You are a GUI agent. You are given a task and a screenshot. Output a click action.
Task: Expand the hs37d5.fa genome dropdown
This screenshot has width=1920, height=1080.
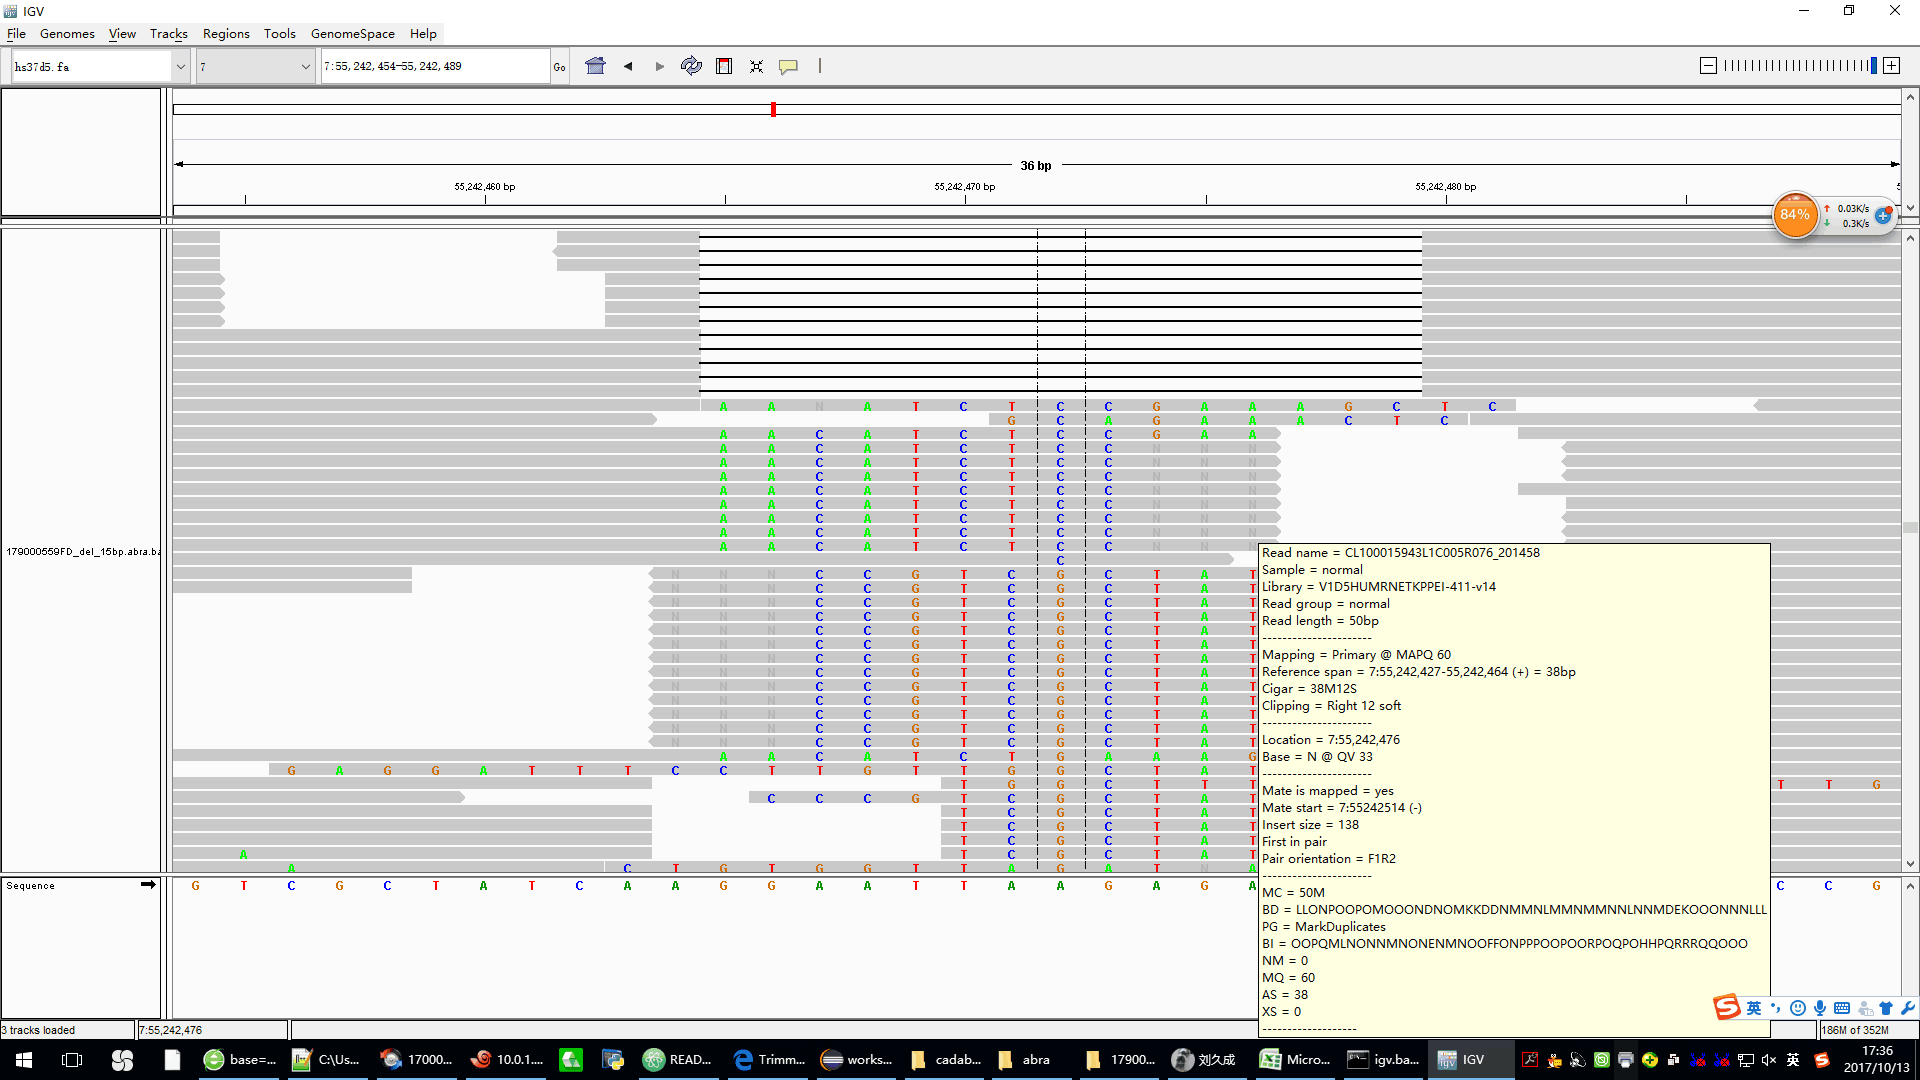tap(181, 67)
